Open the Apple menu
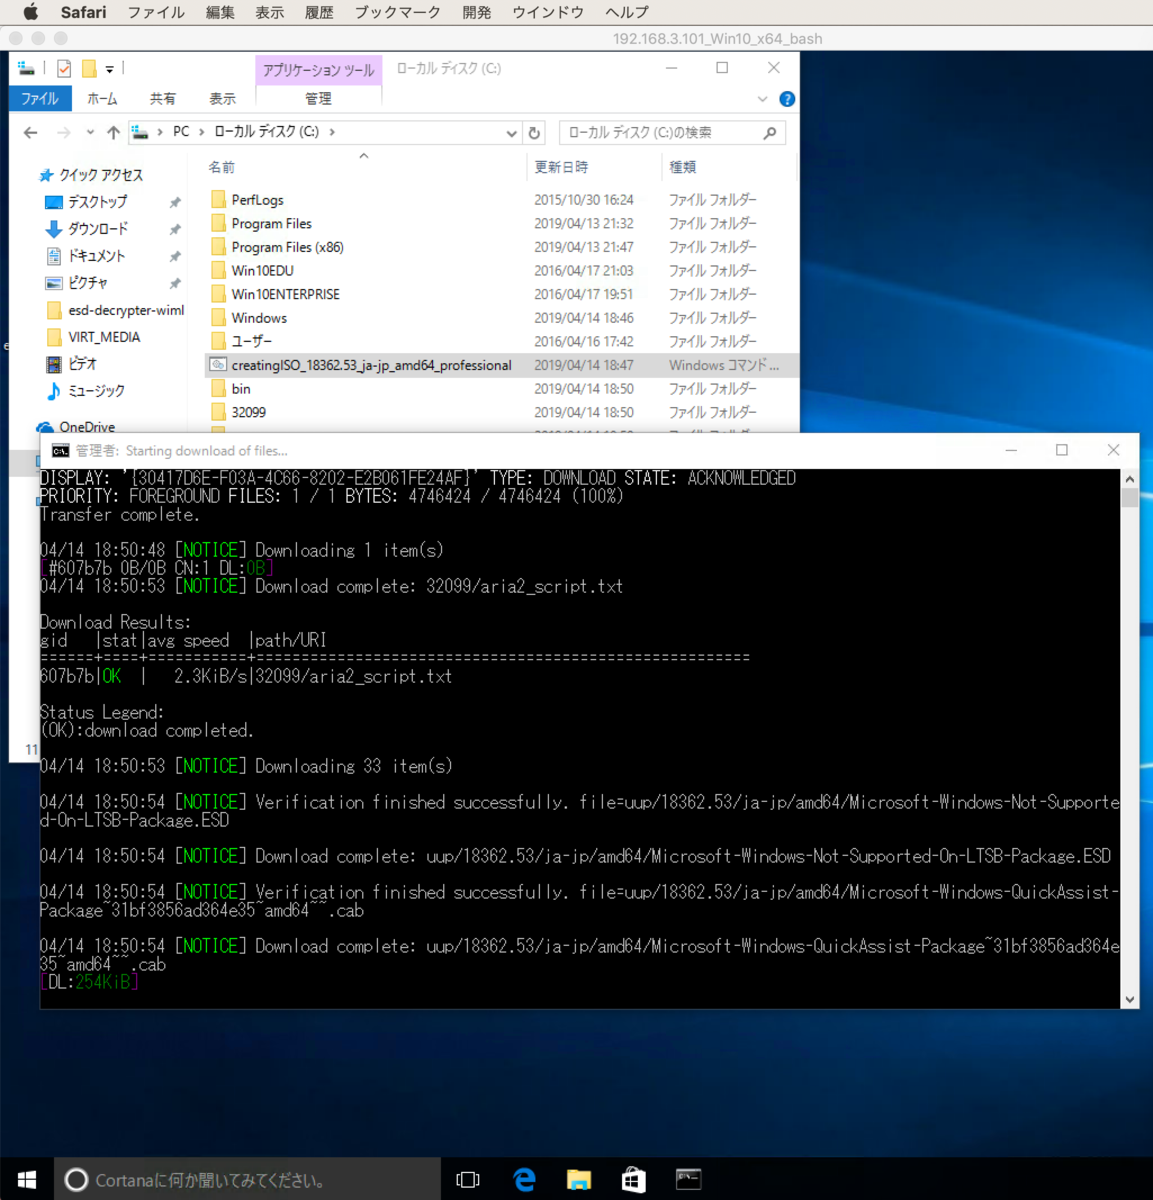This screenshot has height=1200, width=1153. pos(30,12)
